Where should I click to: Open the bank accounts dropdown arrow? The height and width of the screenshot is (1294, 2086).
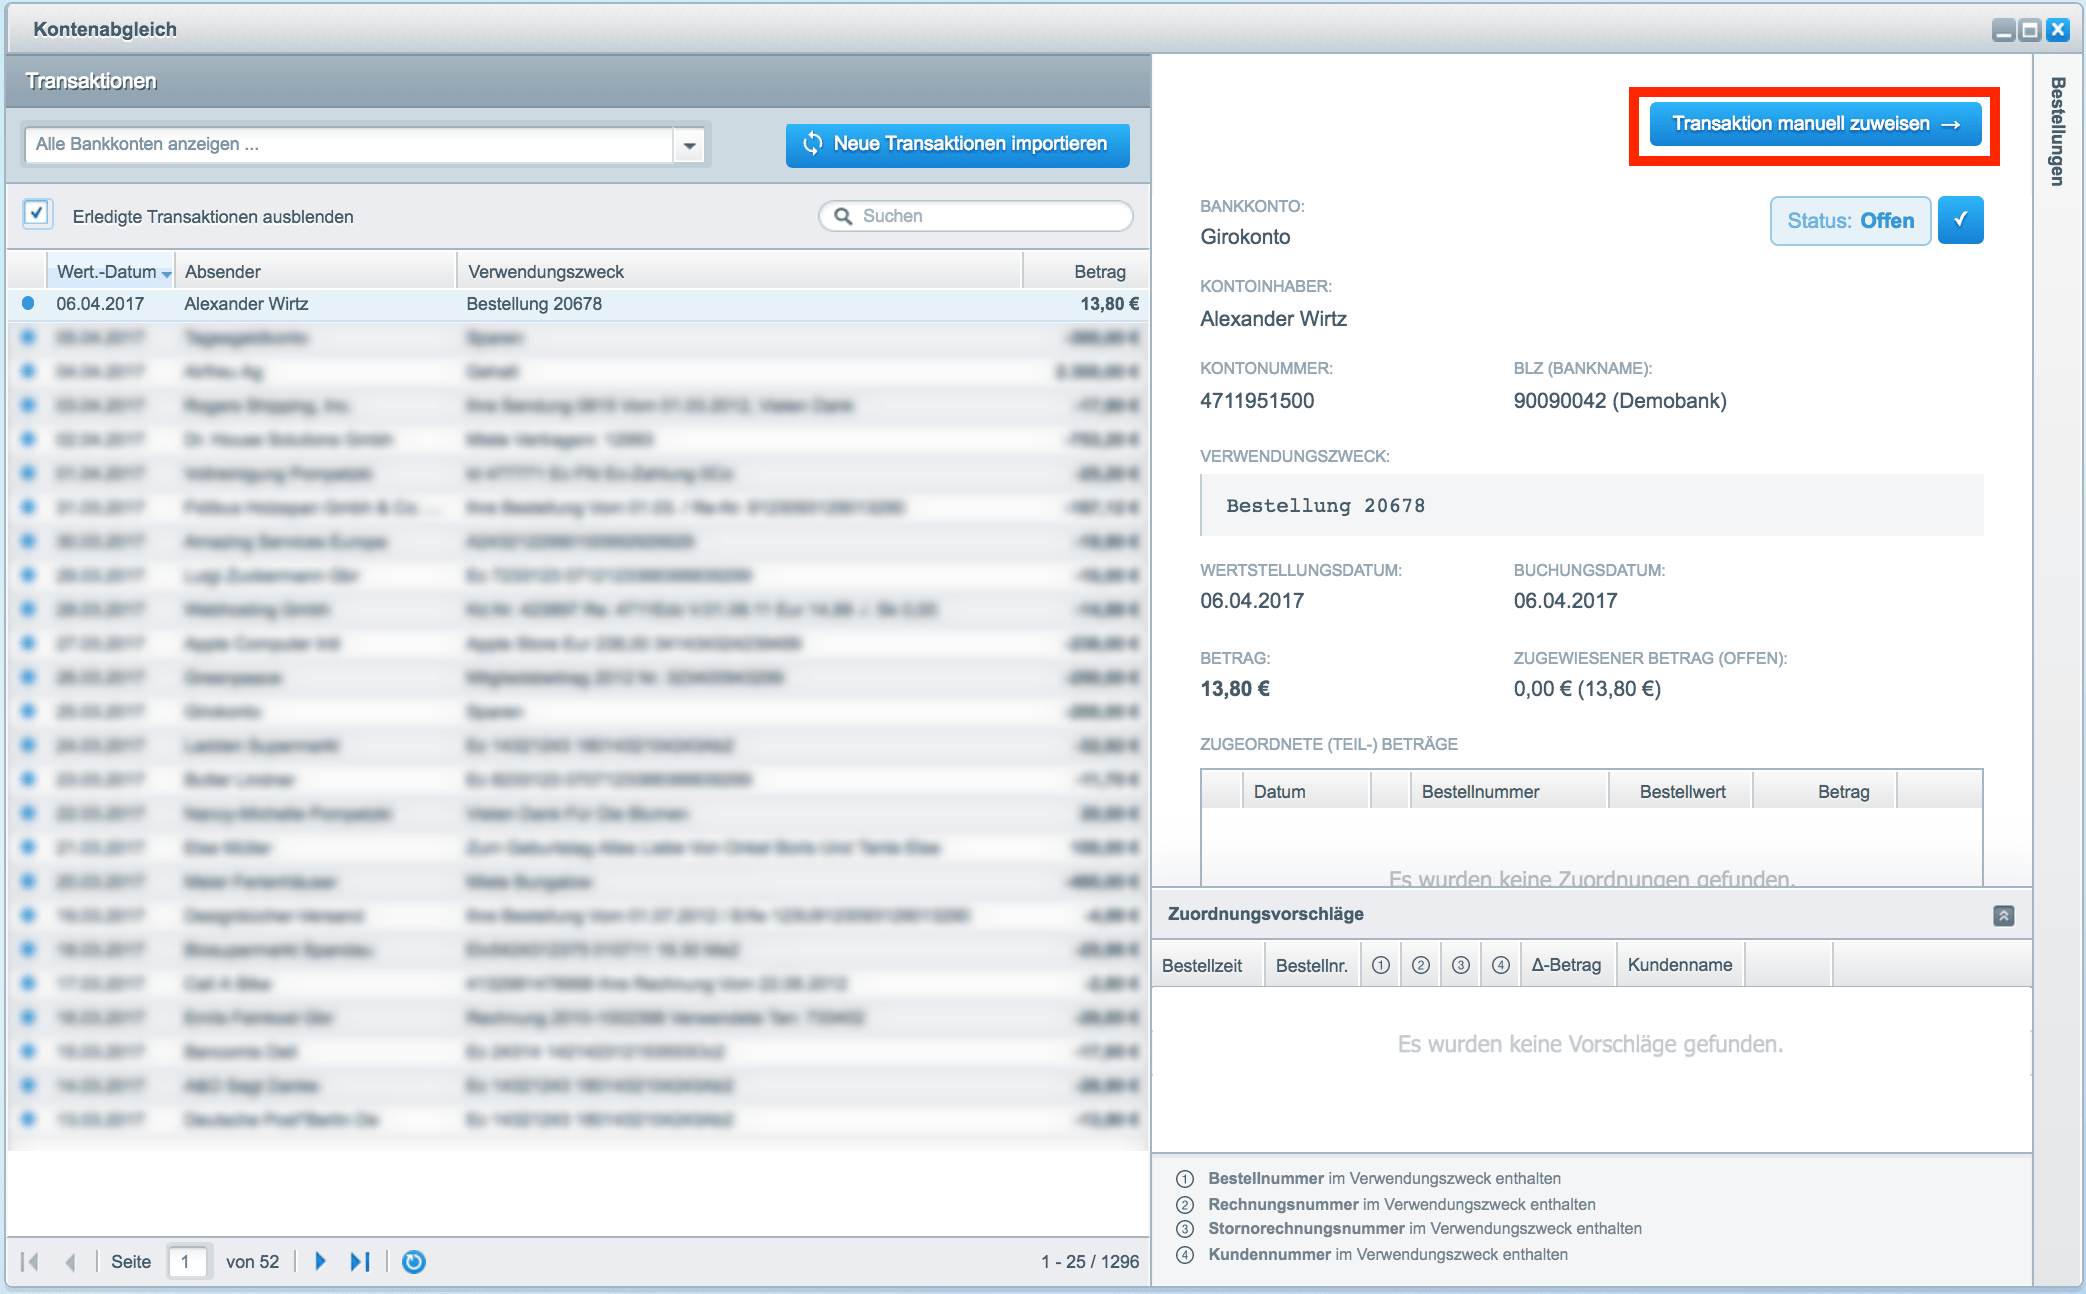pos(689,146)
